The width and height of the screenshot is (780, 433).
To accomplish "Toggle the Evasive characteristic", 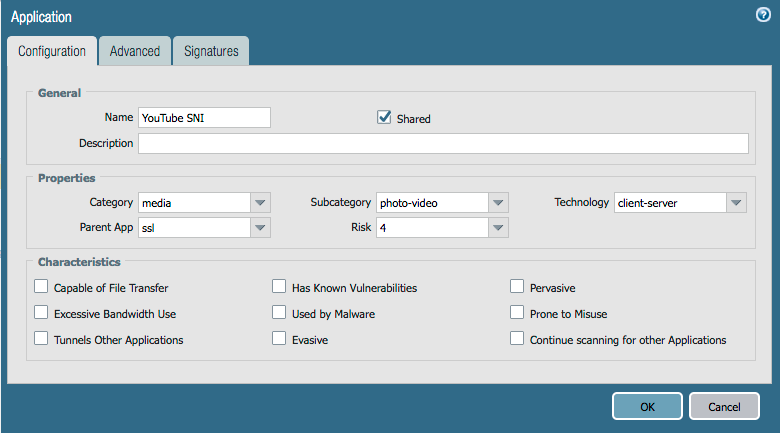I will pos(279,339).
